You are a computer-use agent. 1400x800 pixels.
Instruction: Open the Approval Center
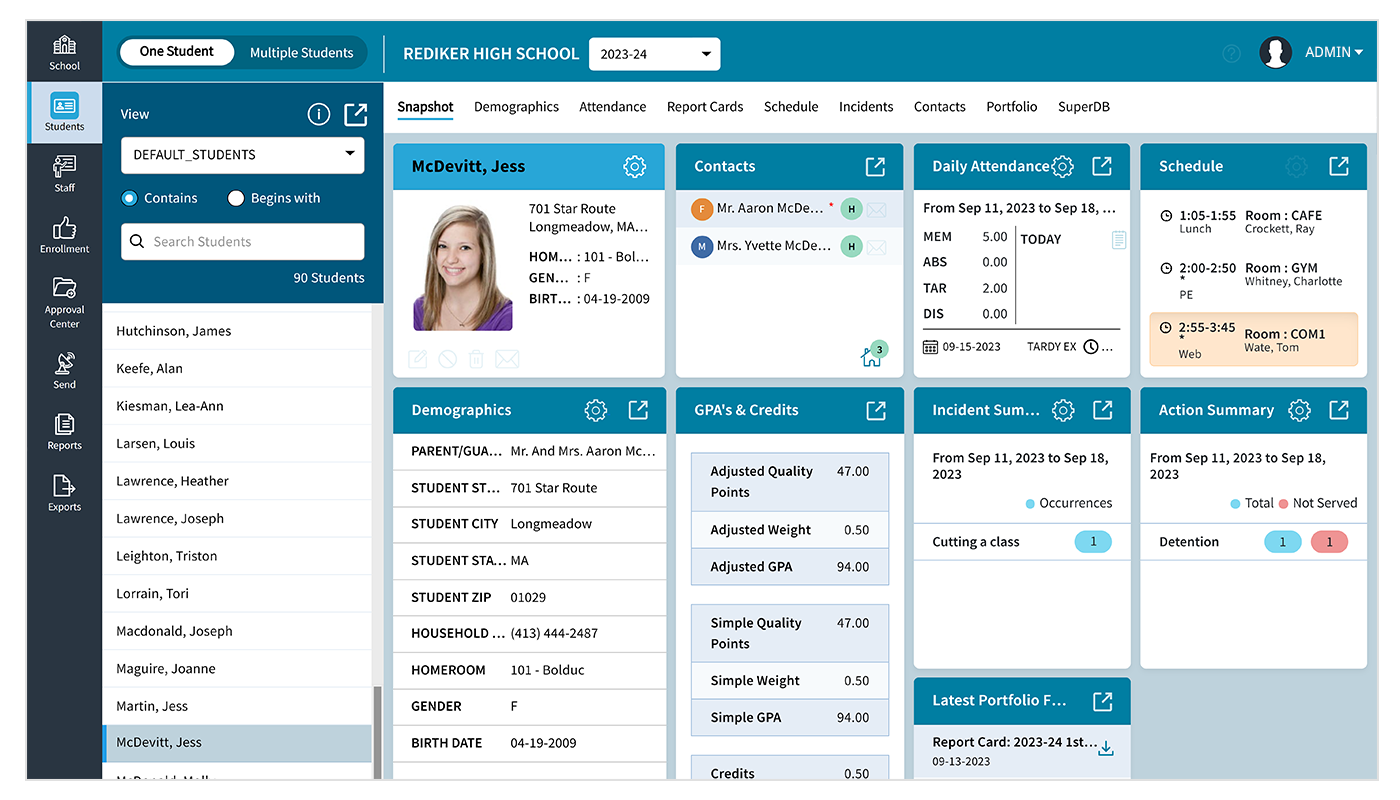64,299
